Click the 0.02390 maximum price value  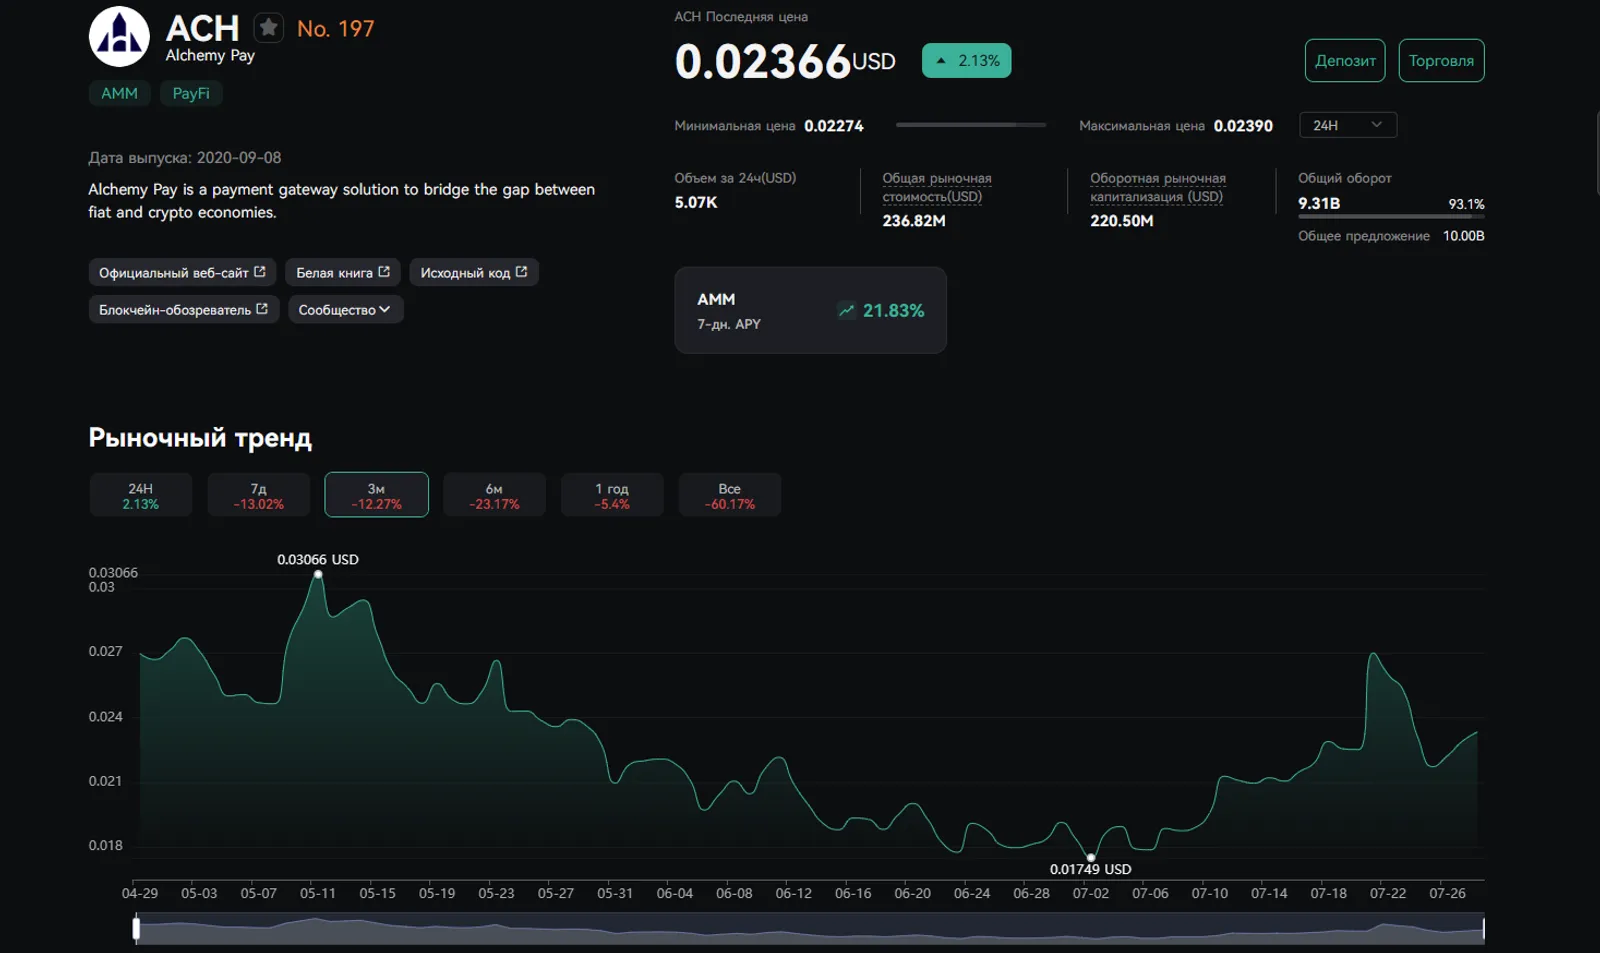1243,126
